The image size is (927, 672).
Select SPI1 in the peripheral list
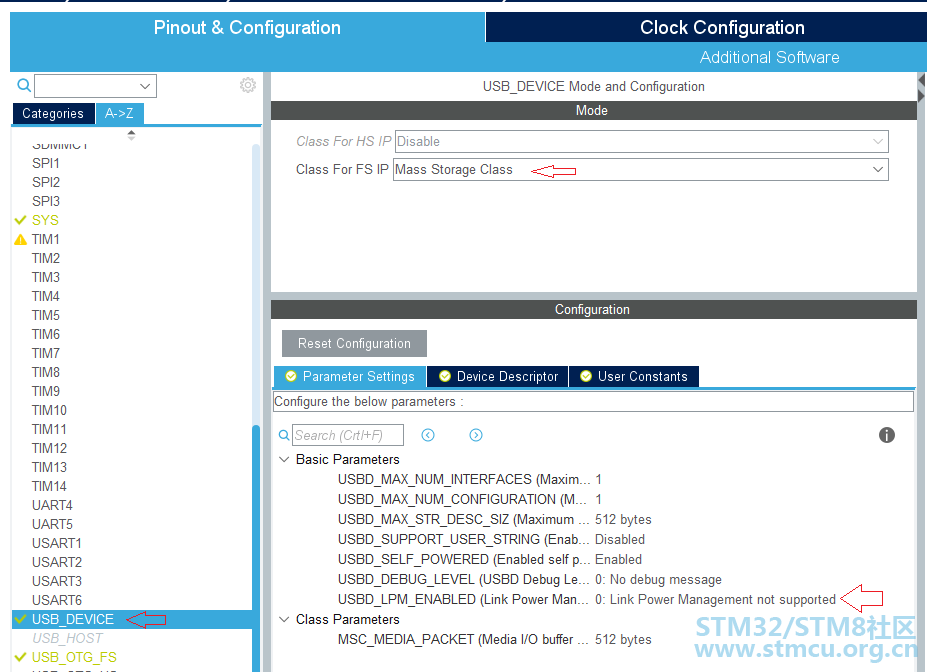click(46, 163)
